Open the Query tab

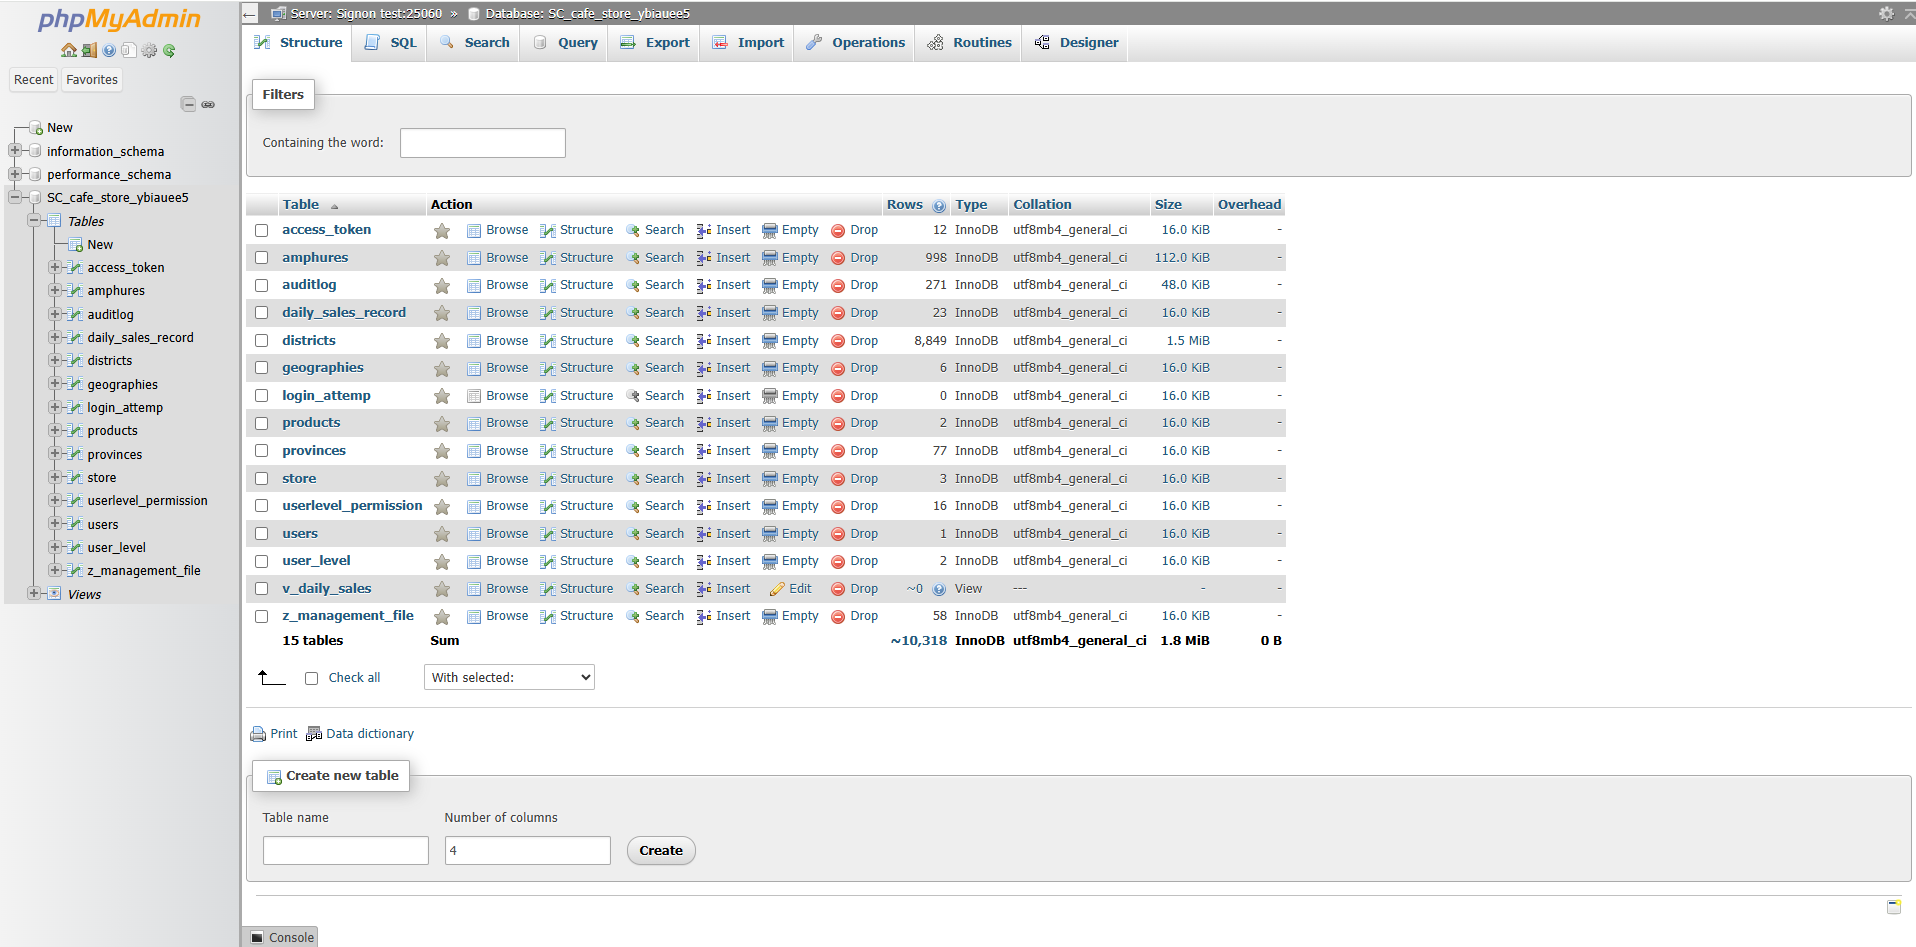(565, 43)
